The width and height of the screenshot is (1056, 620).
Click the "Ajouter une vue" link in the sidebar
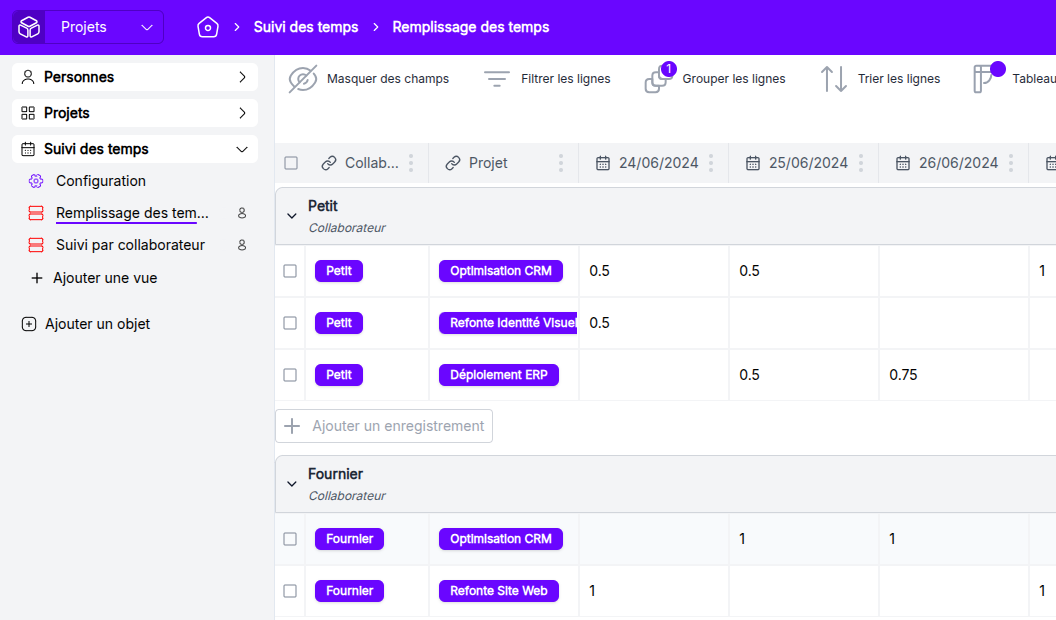pos(106,278)
